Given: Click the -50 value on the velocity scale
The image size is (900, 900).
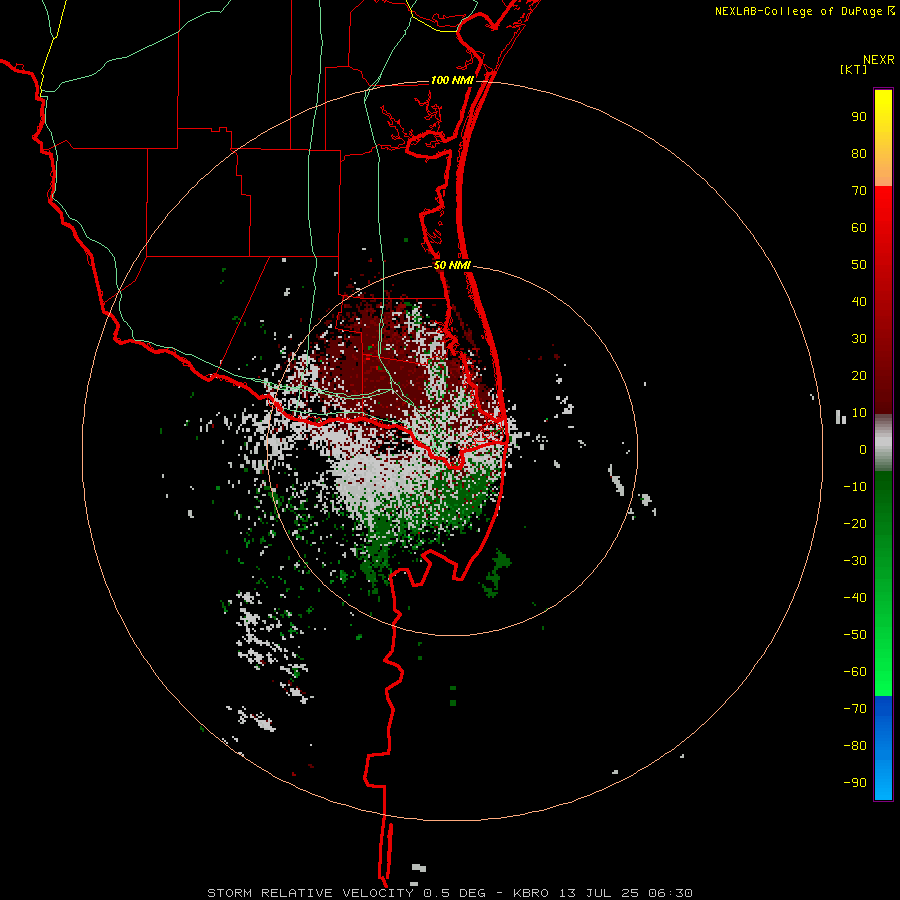Looking at the screenshot, I should click(855, 635).
